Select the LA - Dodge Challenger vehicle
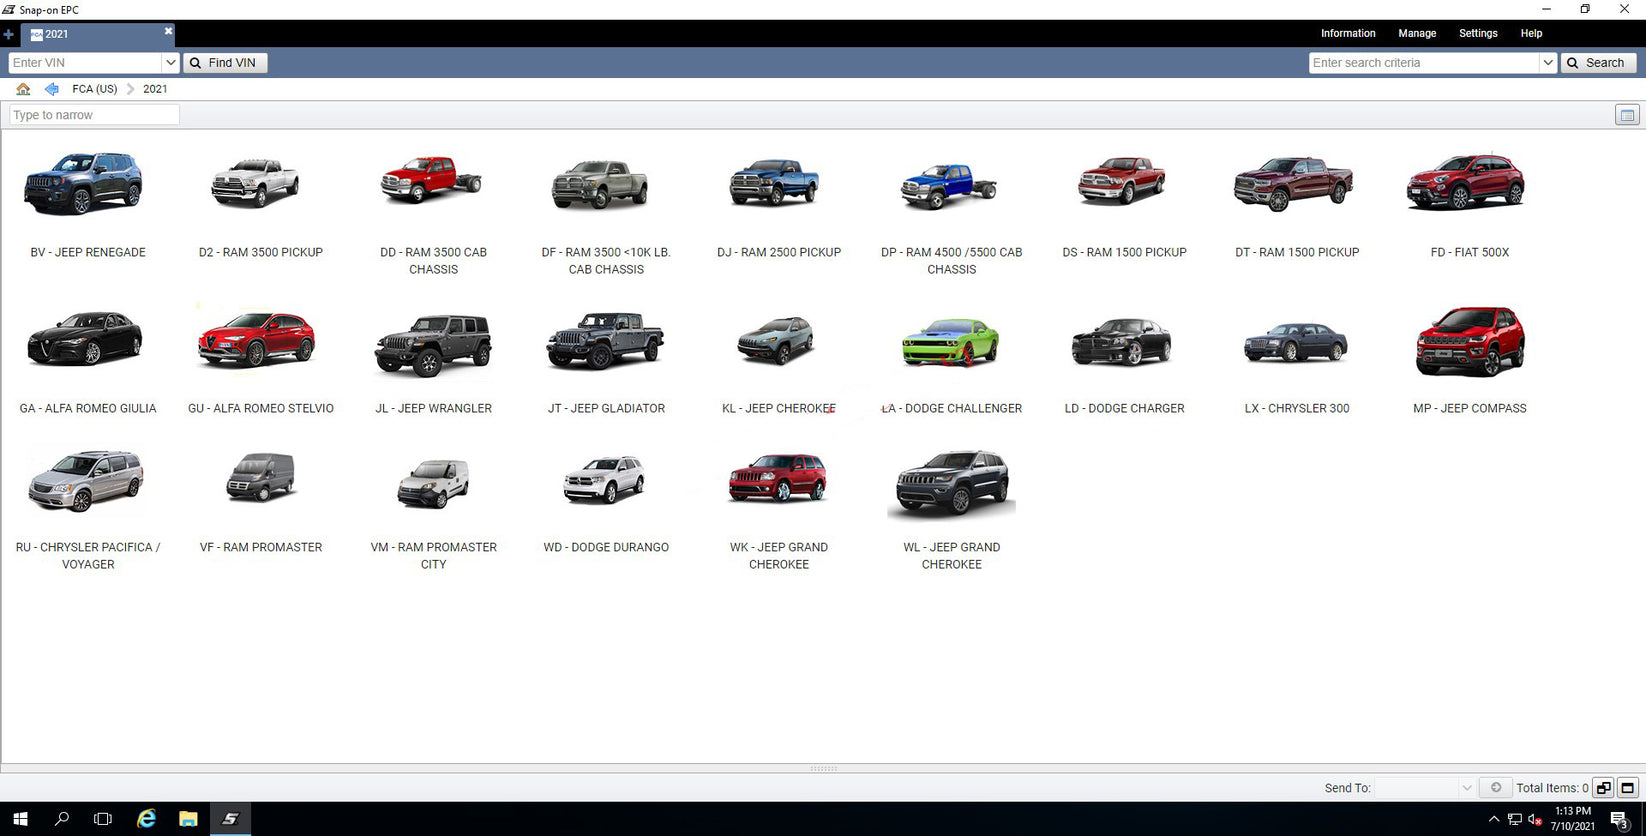 click(x=951, y=345)
